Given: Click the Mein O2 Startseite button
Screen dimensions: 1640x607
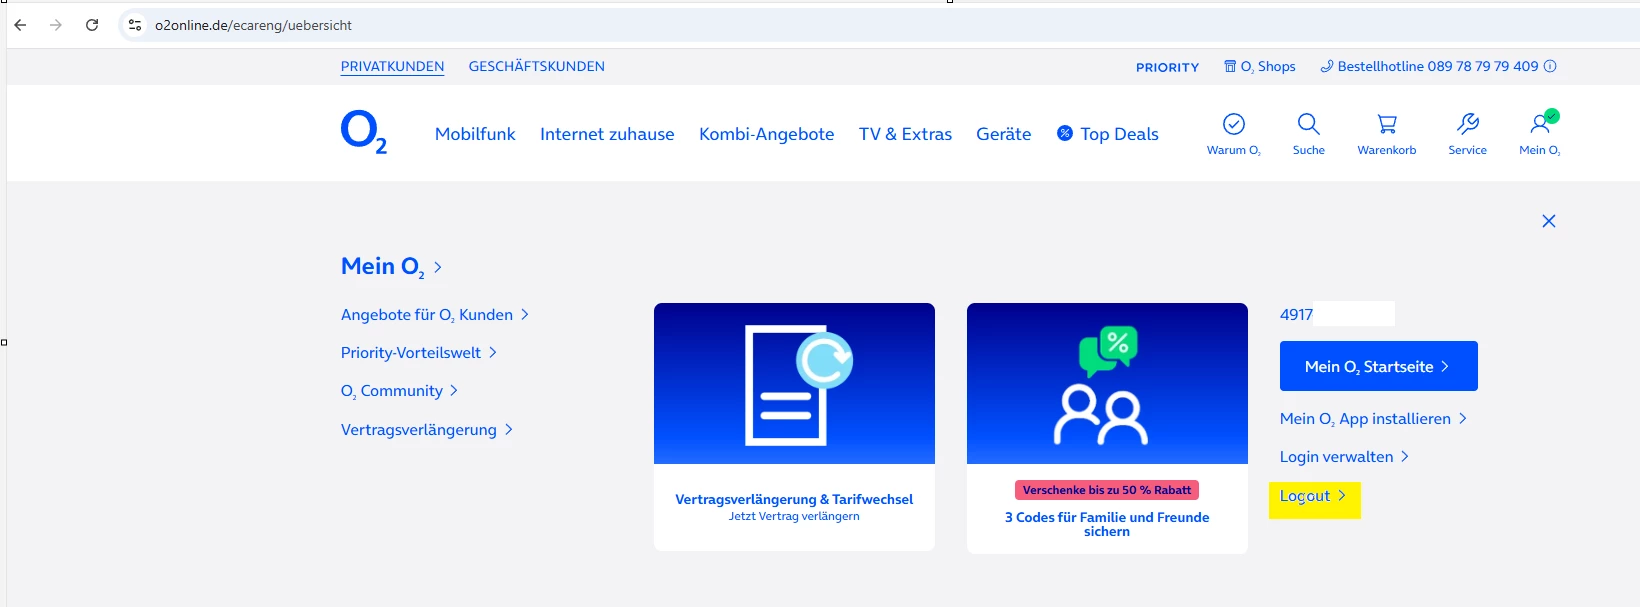Looking at the screenshot, I should tap(1378, 367).
